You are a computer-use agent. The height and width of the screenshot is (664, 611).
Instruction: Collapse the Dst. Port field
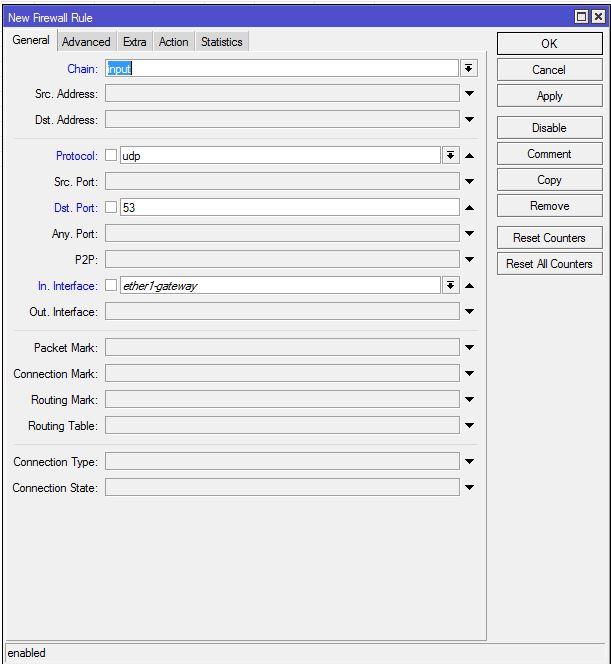469,208
